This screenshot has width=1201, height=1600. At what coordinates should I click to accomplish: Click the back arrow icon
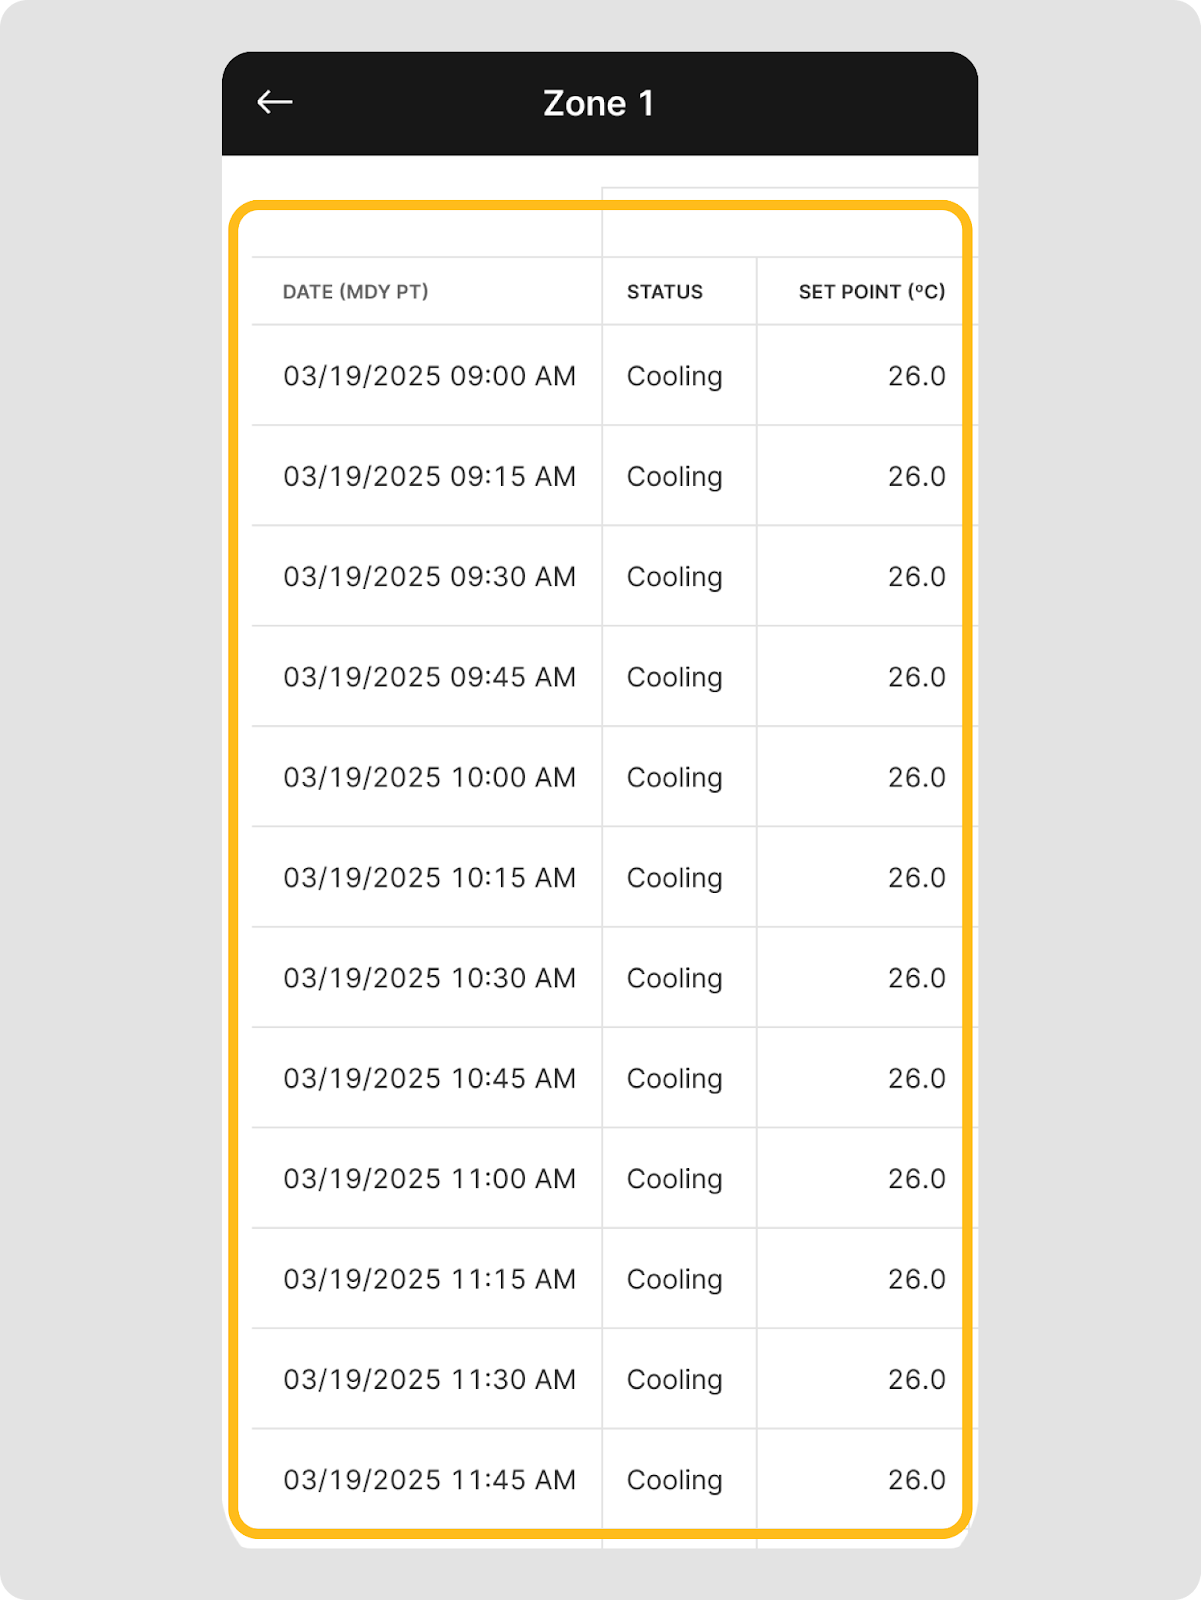(275, 102)
